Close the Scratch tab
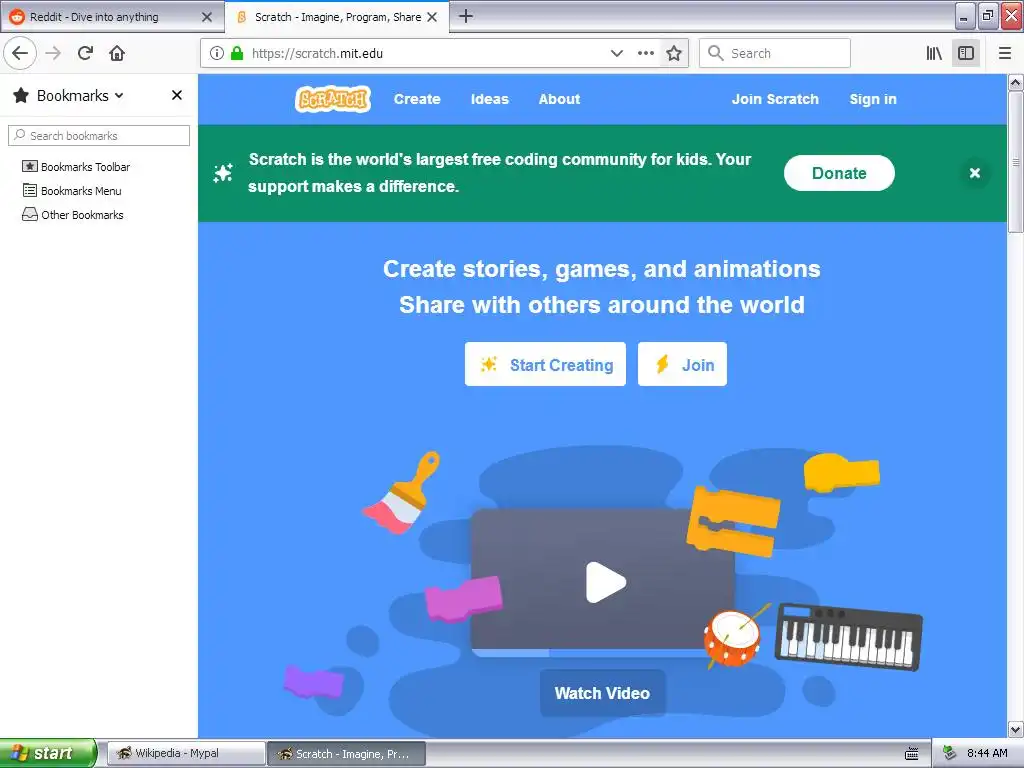The width and height of the screenshot is (1024, 768). pyautogui.click(x=432, y=17)
